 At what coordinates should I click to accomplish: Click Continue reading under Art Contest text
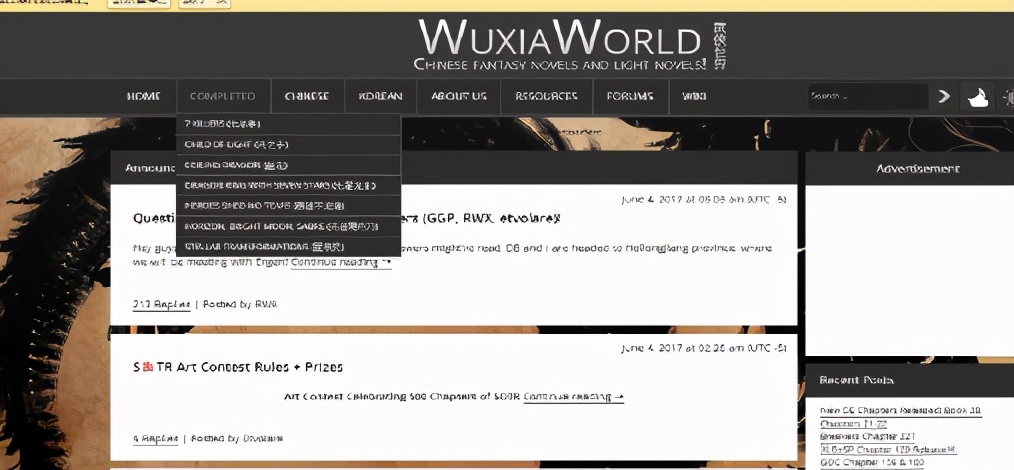[574, 396]
